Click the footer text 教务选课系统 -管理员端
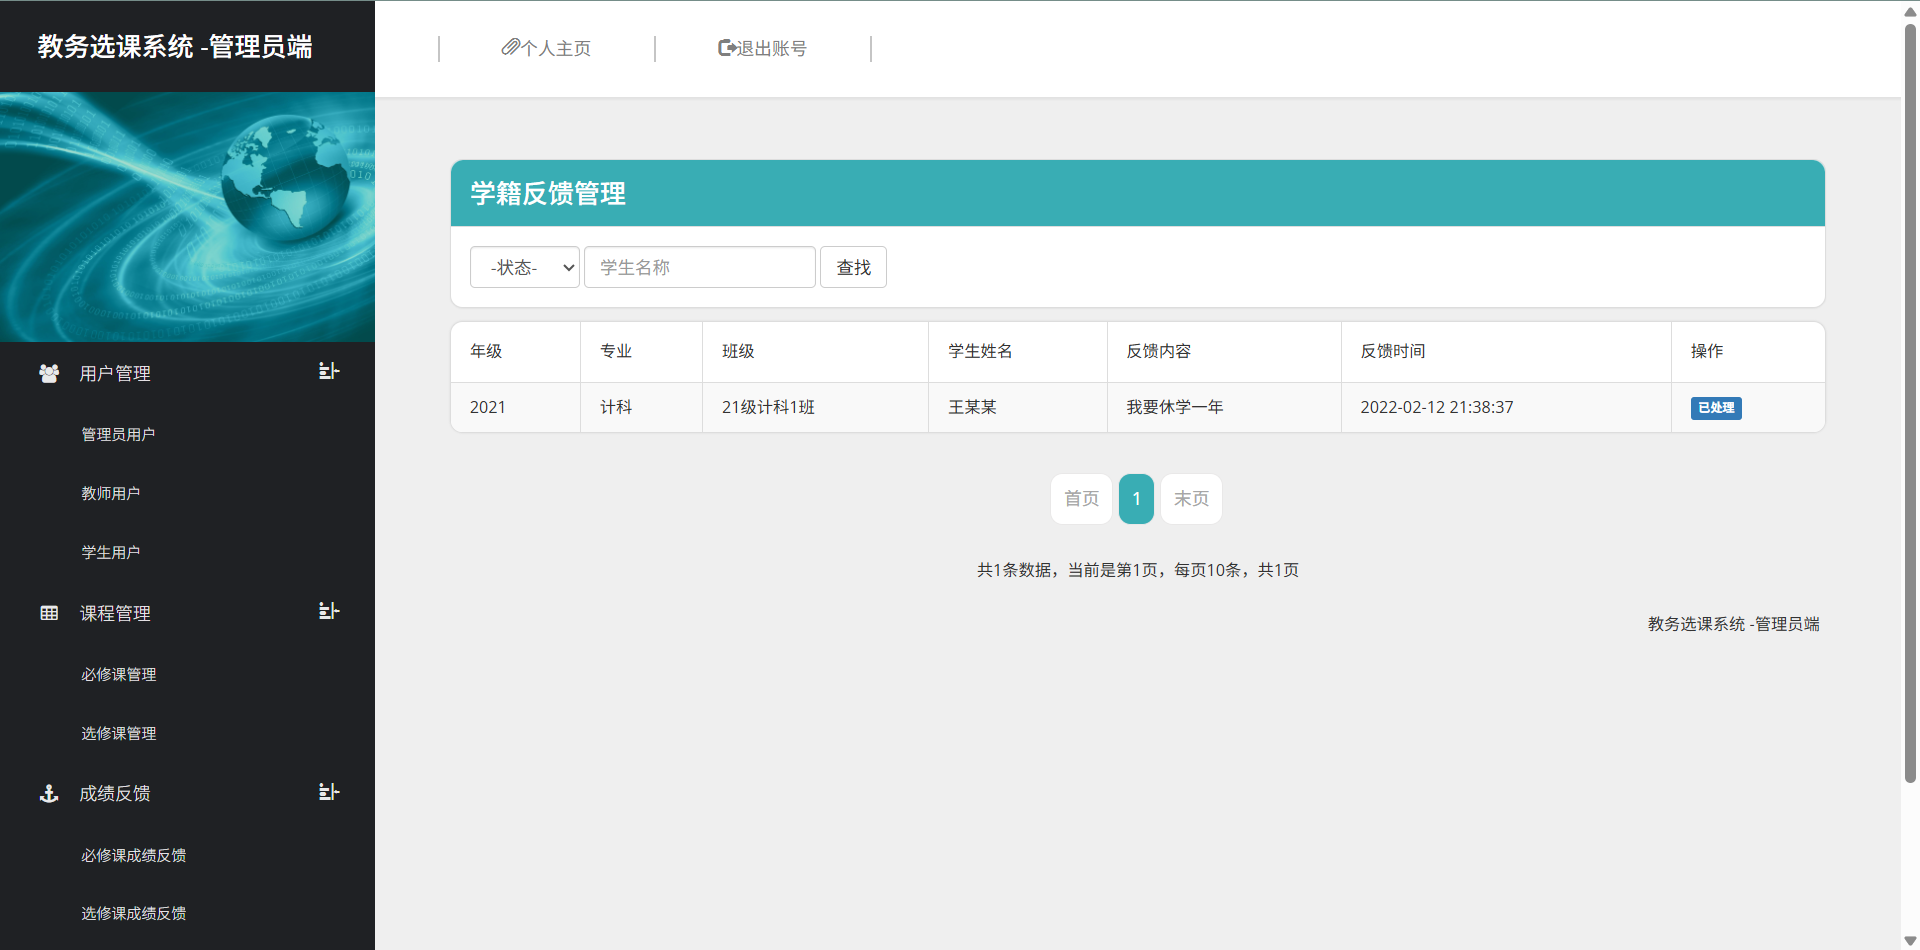Viewport: 1920px width, 950px height. point(1734,624)
